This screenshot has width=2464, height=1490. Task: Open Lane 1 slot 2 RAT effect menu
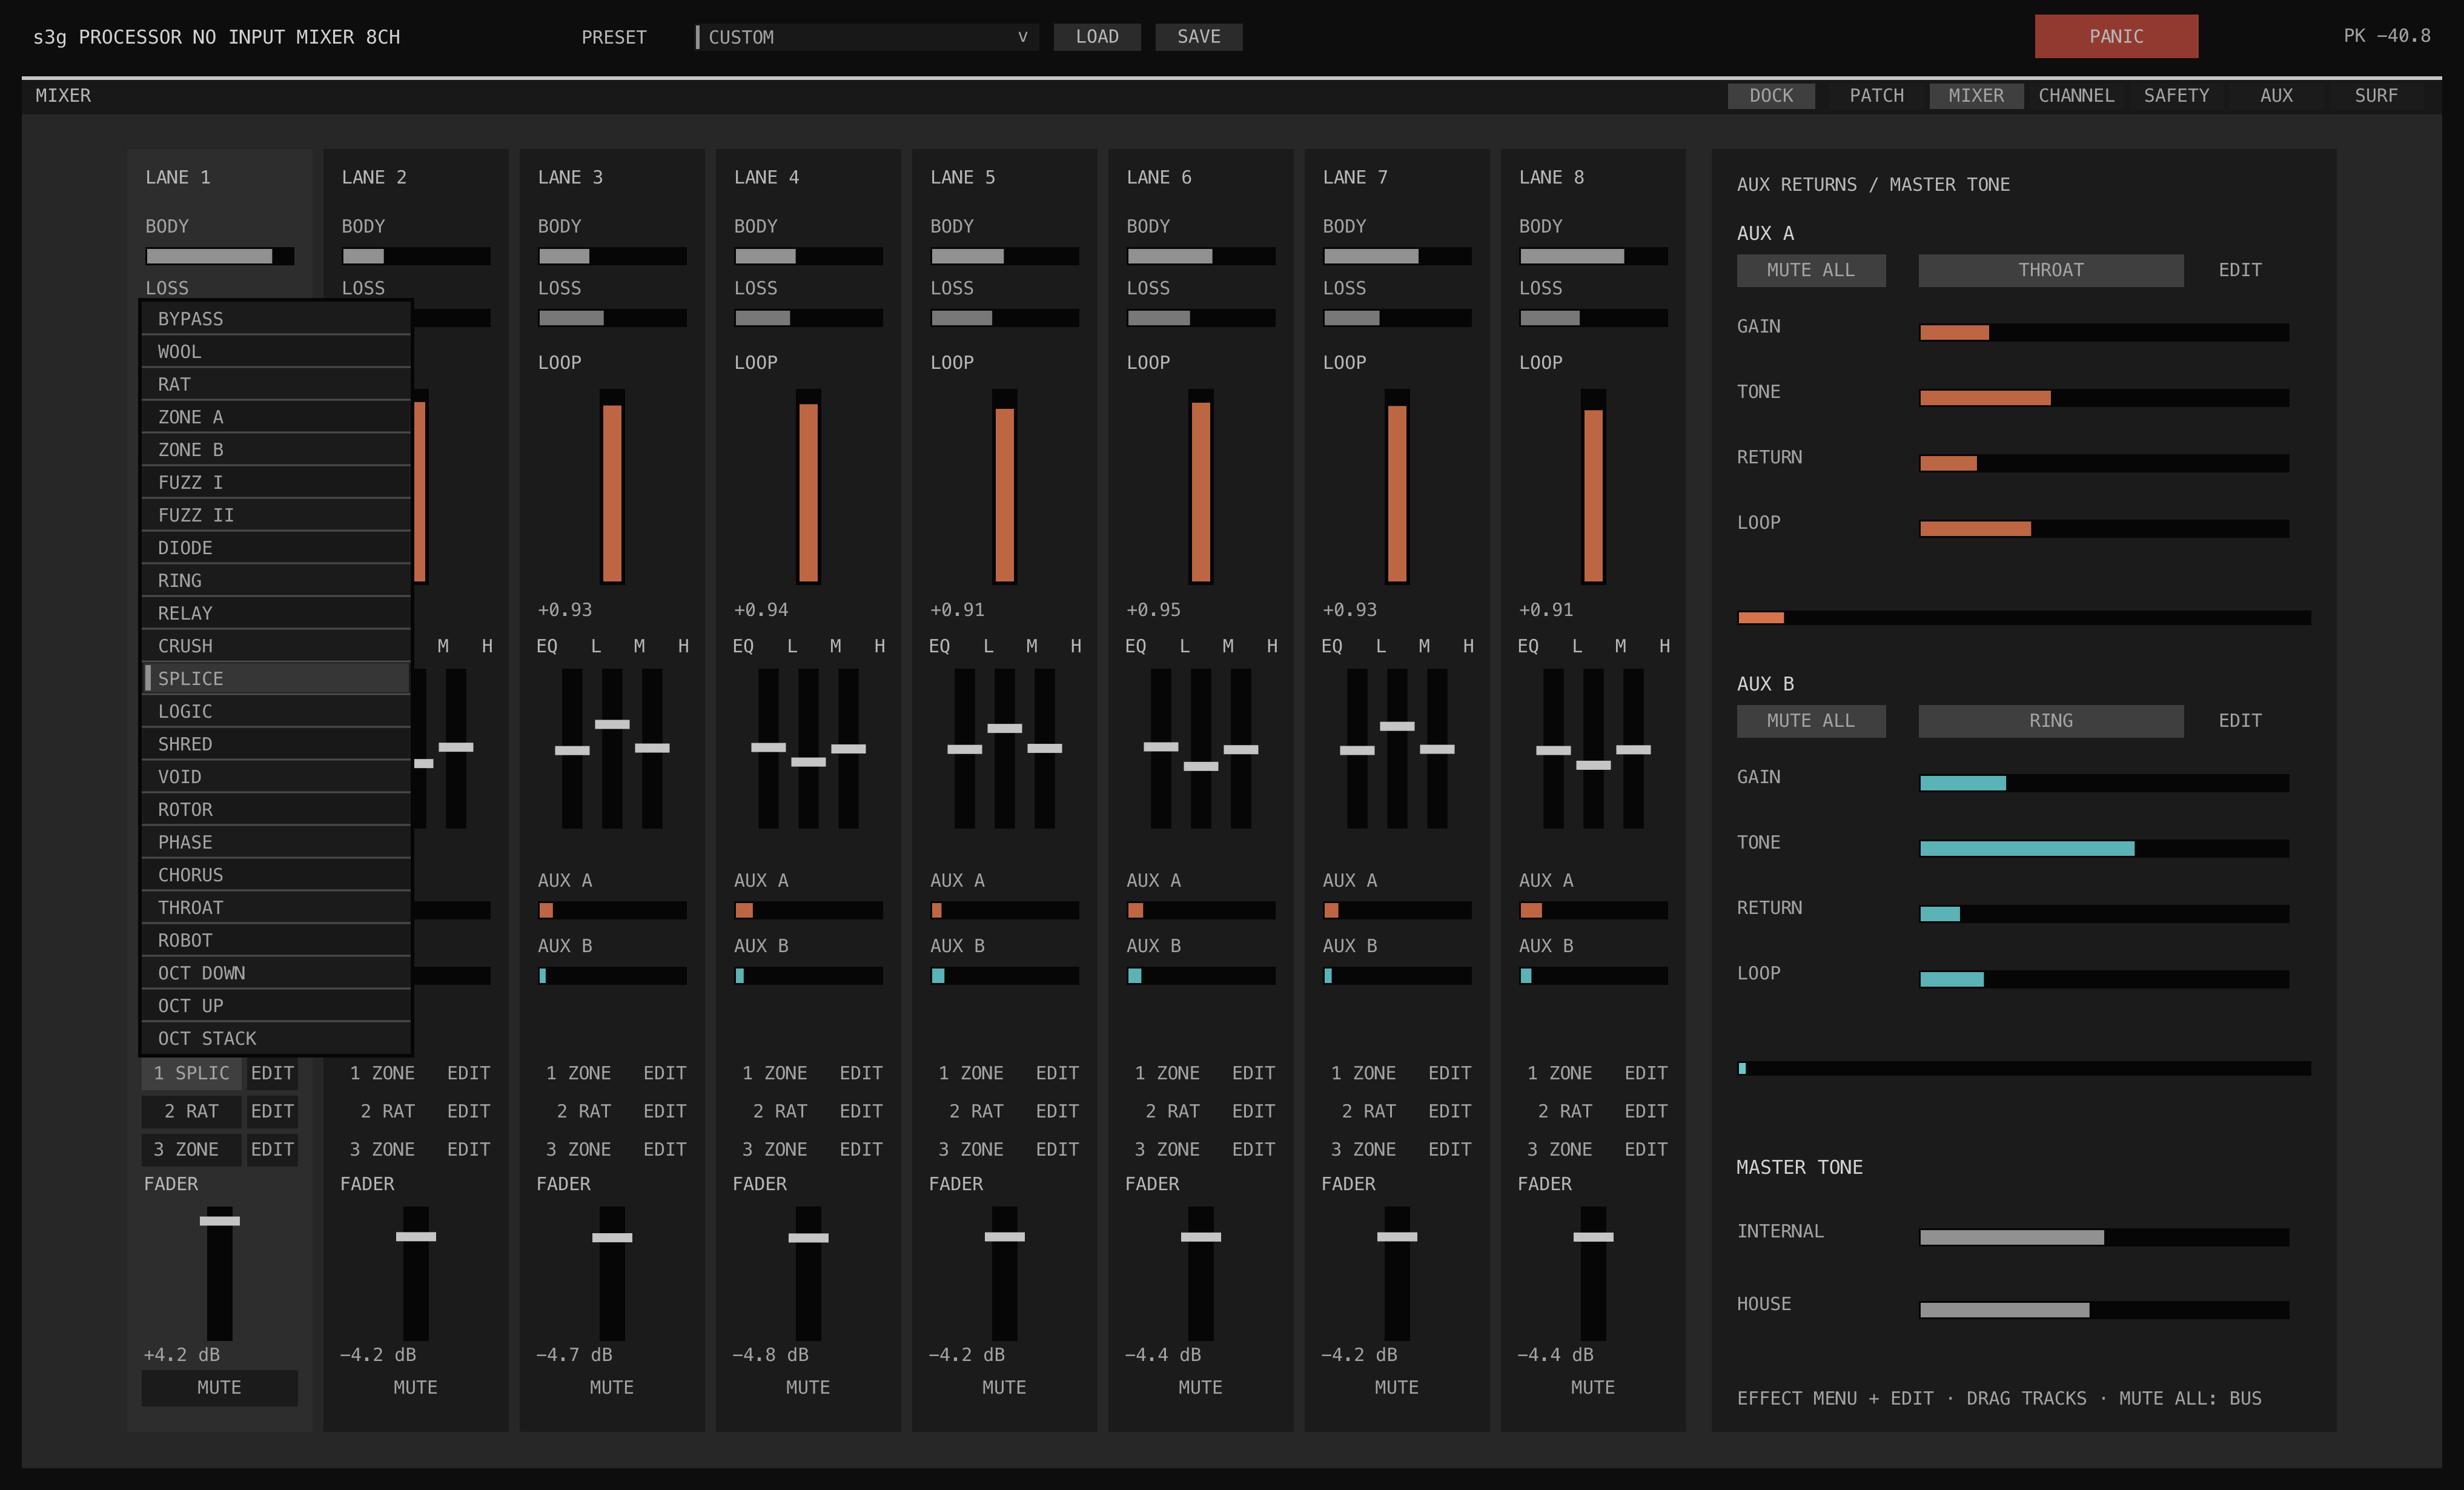click(x=191, y=1111)
